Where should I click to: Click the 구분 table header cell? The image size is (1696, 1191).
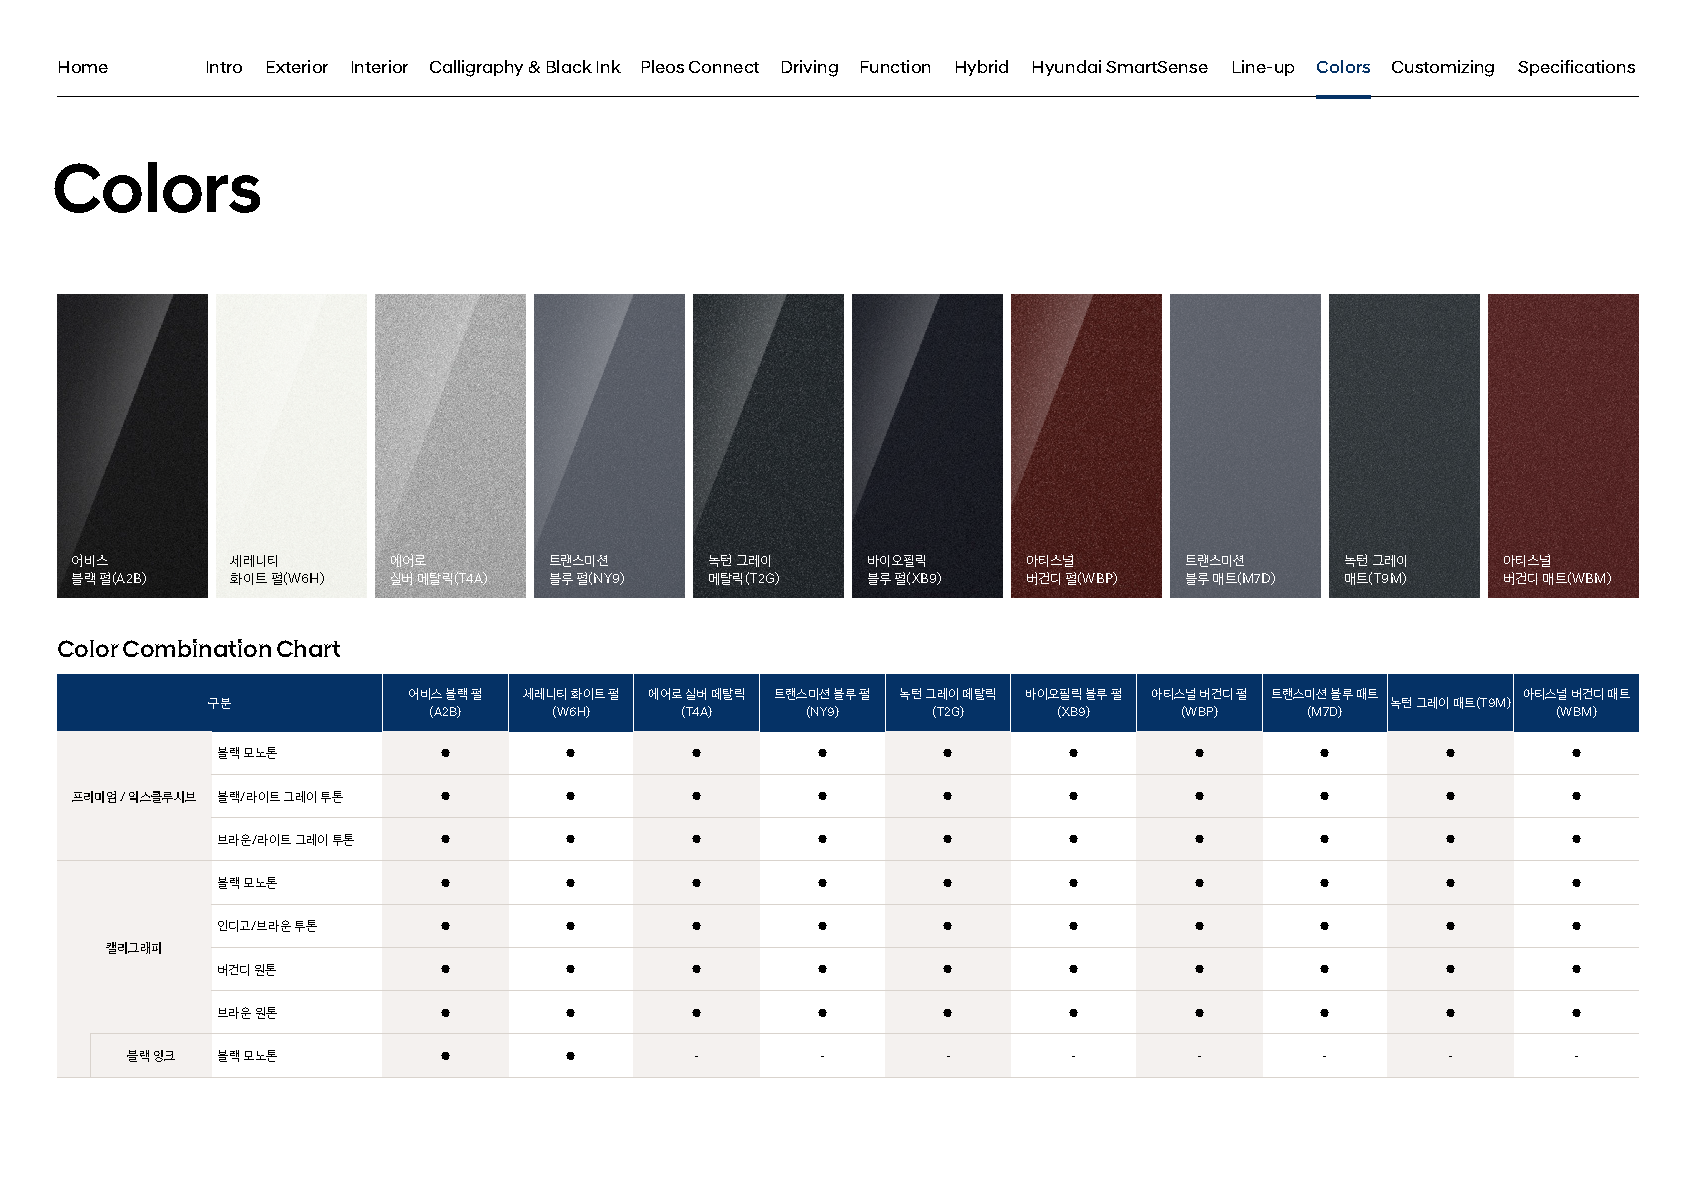(x=219, y=703)
